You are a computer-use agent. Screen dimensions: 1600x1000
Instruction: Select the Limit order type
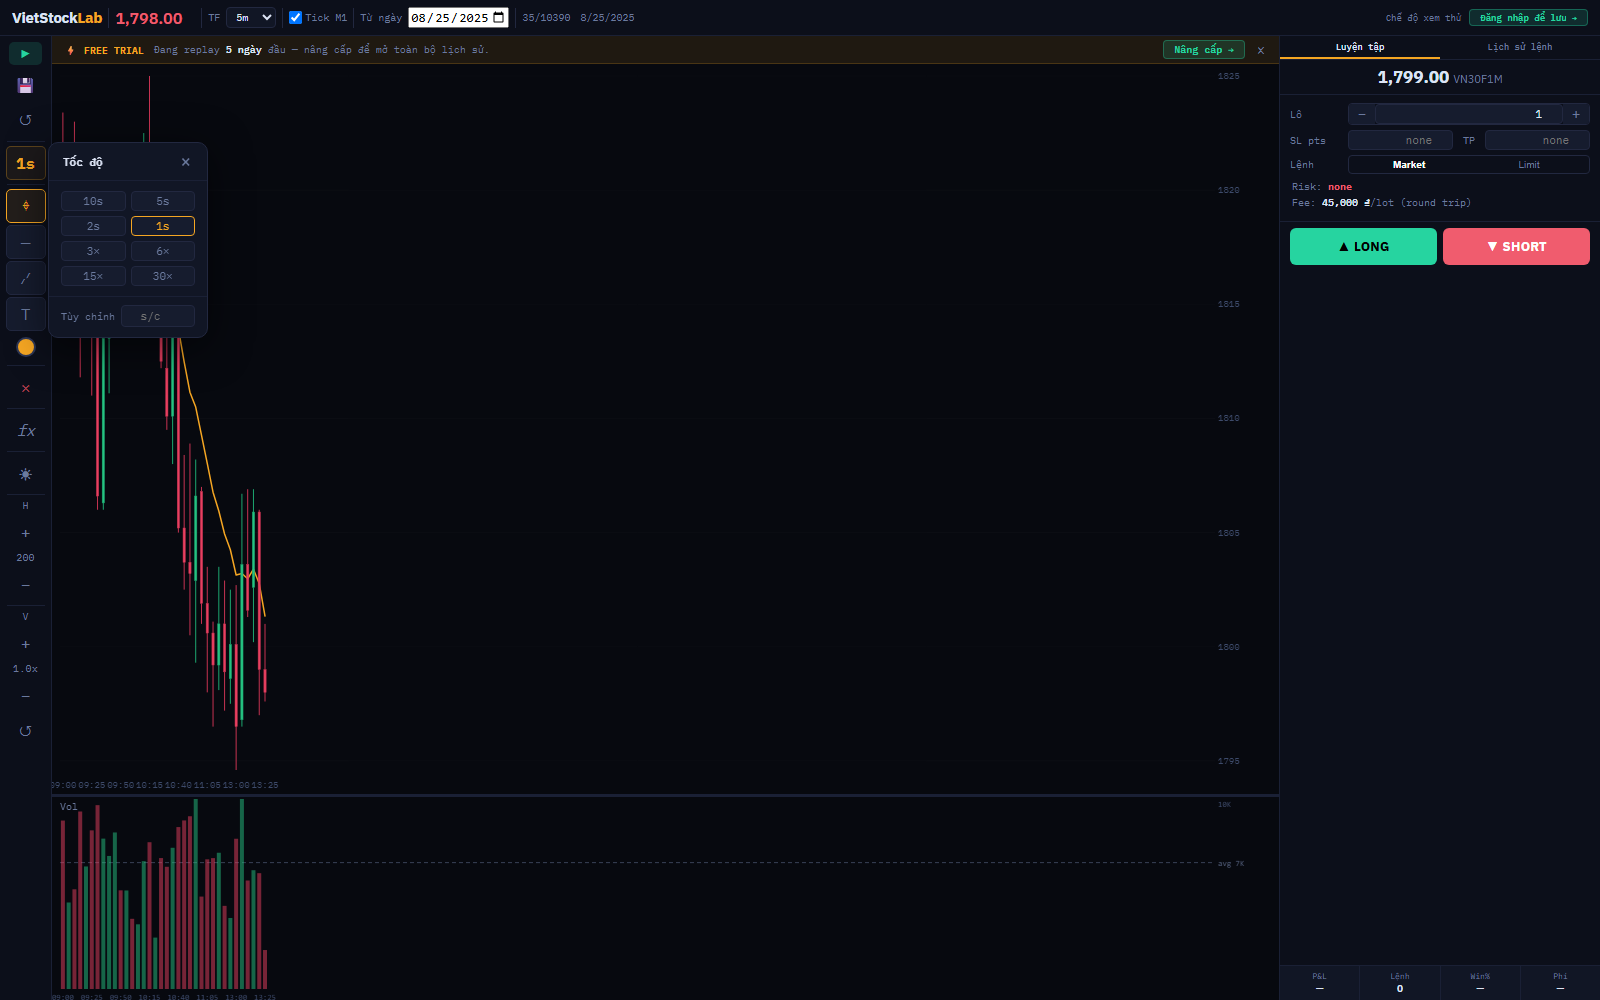1529,165
